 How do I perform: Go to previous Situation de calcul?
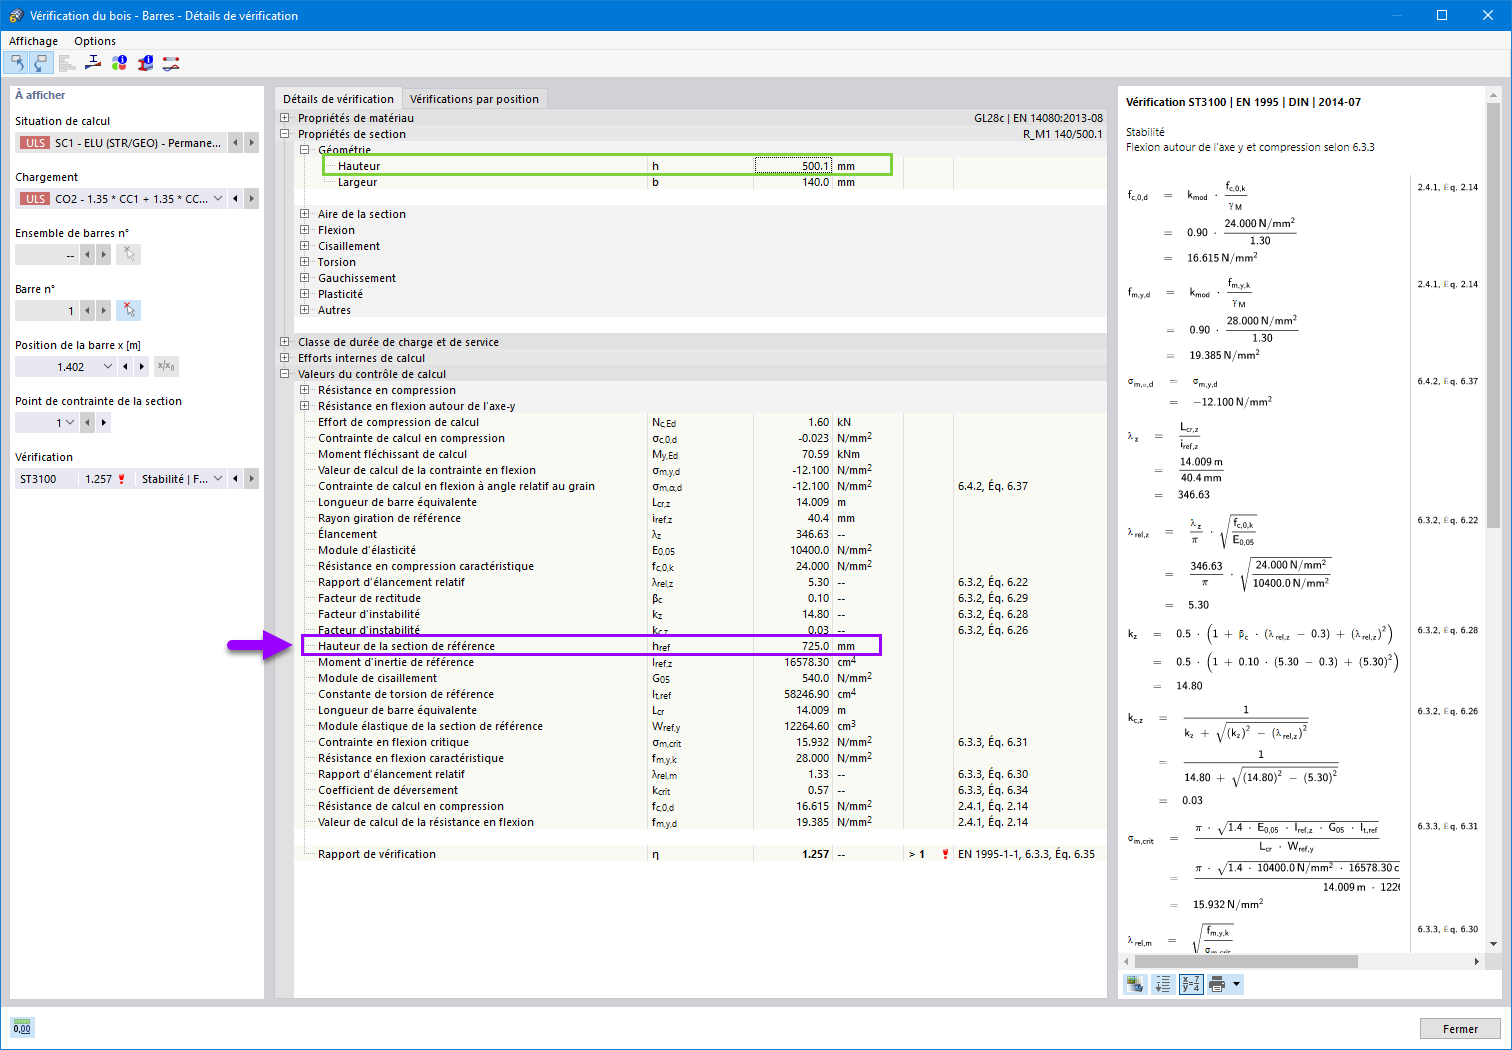235,143
